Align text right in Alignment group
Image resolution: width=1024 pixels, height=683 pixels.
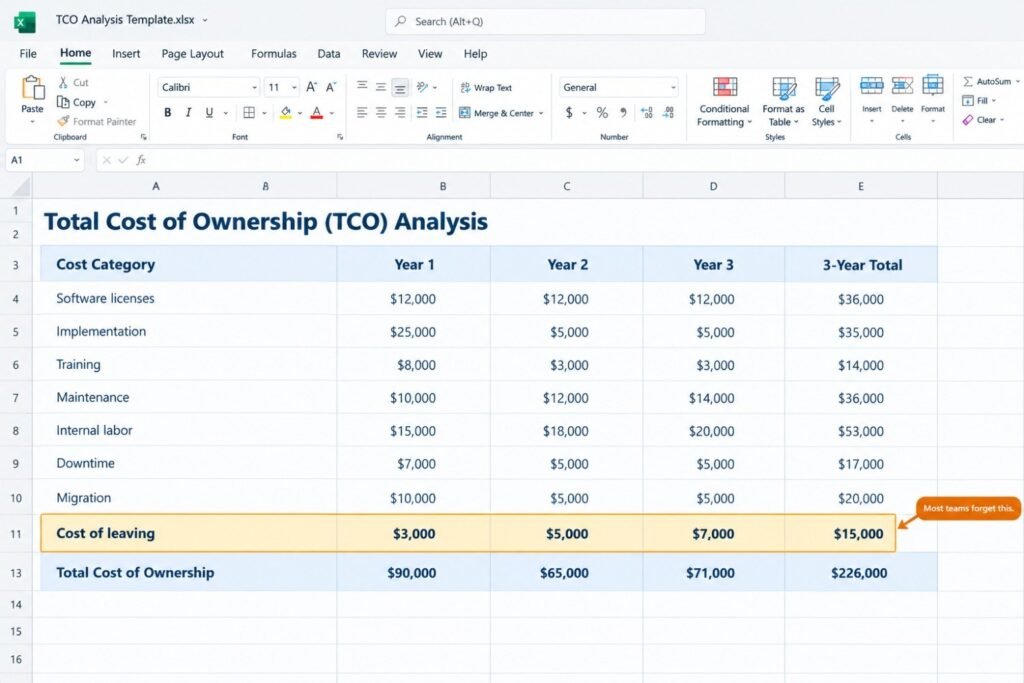[x=400, y=112]
